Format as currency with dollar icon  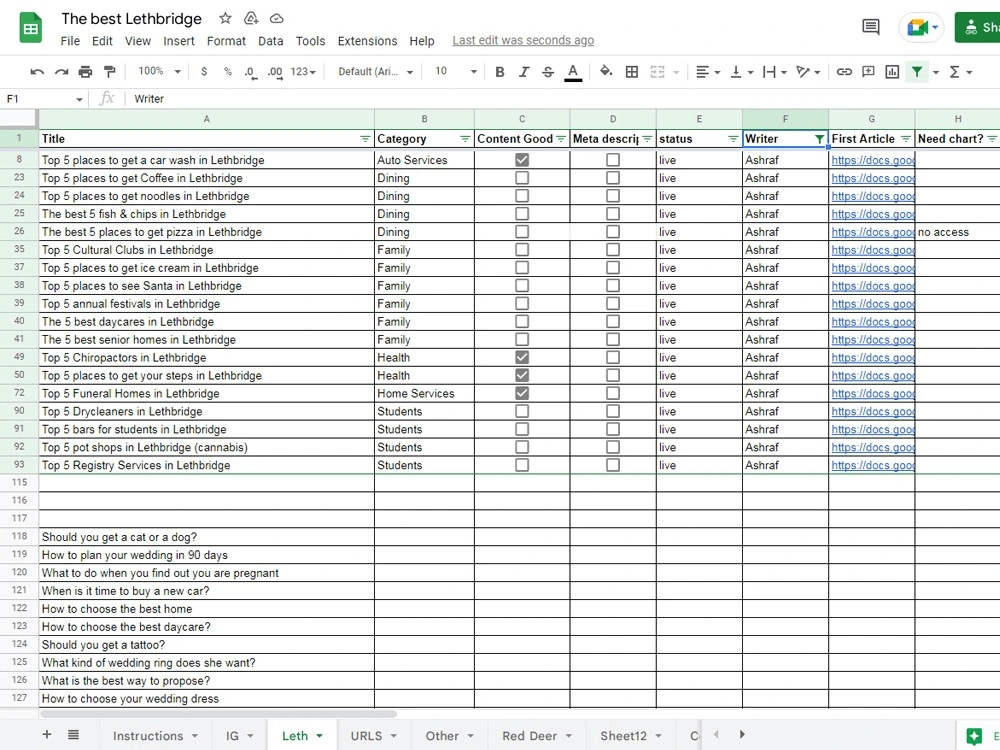point(203,72)
